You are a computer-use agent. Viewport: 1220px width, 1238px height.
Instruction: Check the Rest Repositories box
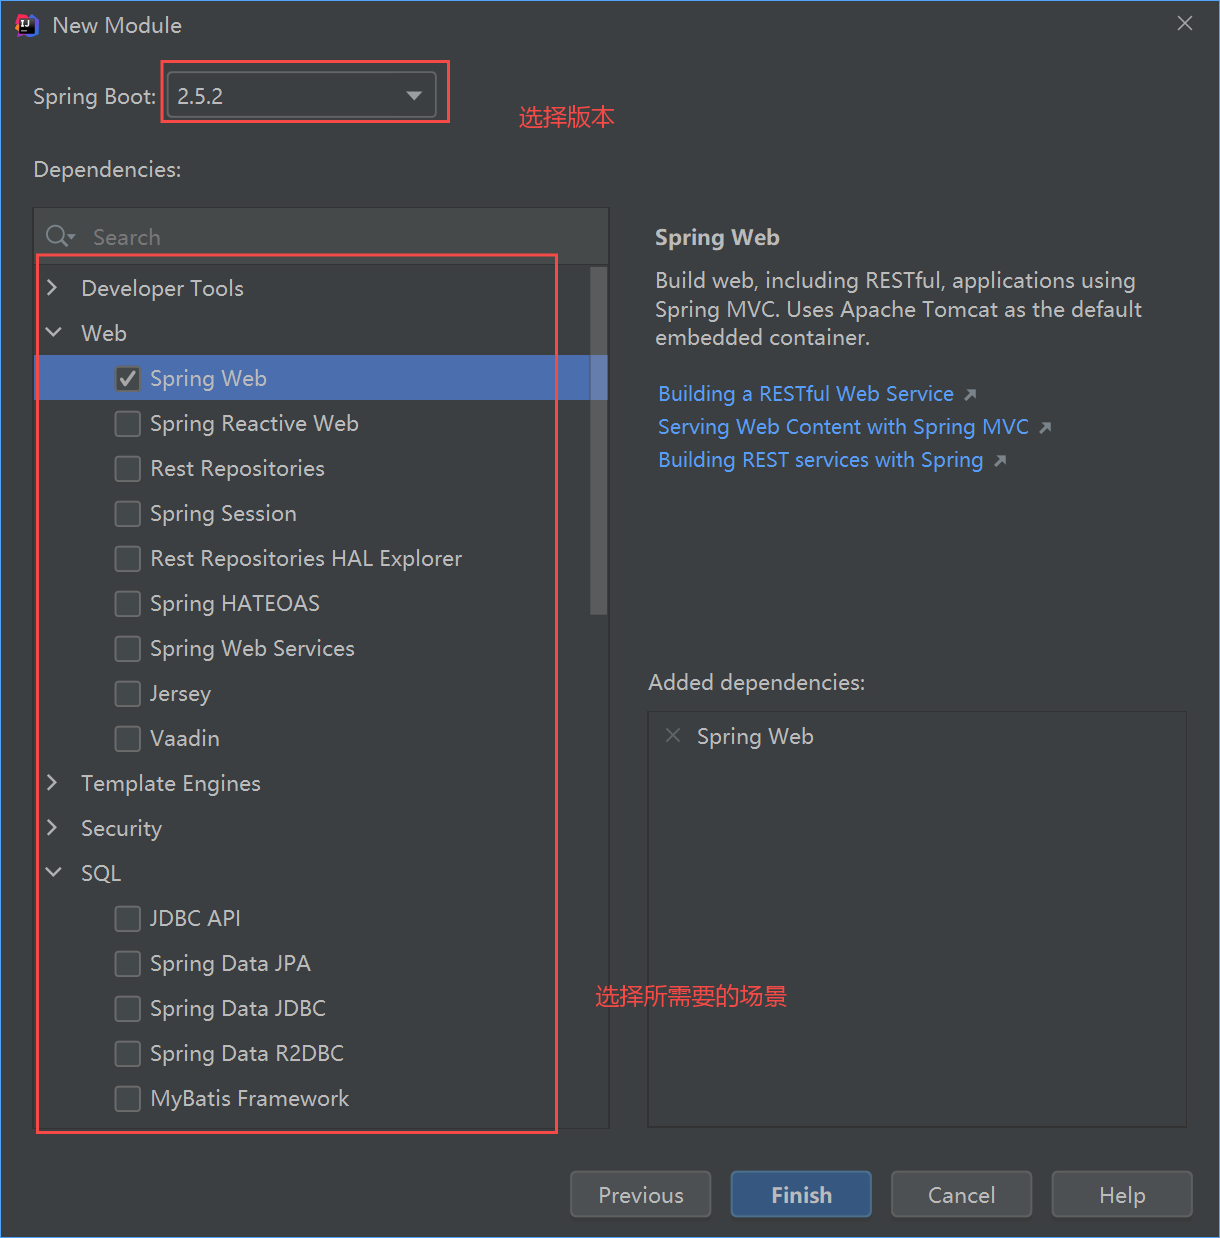coord(127,468)
